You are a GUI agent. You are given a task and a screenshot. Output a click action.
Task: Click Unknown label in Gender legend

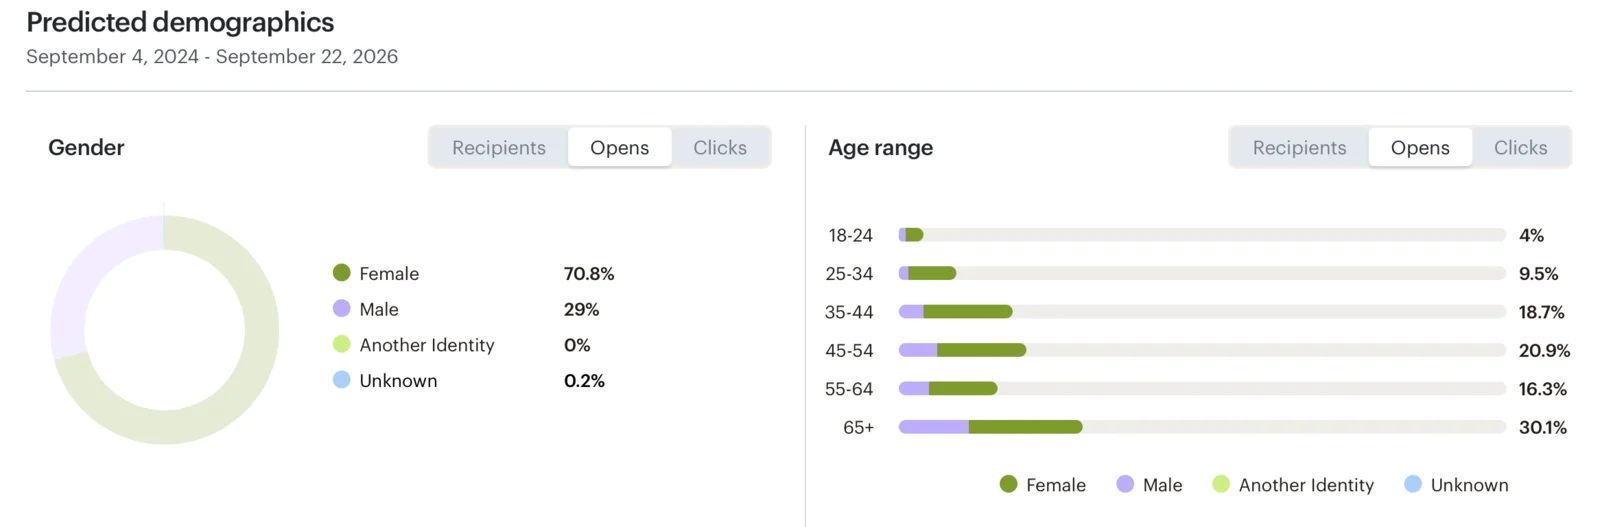tap(398, 381)
